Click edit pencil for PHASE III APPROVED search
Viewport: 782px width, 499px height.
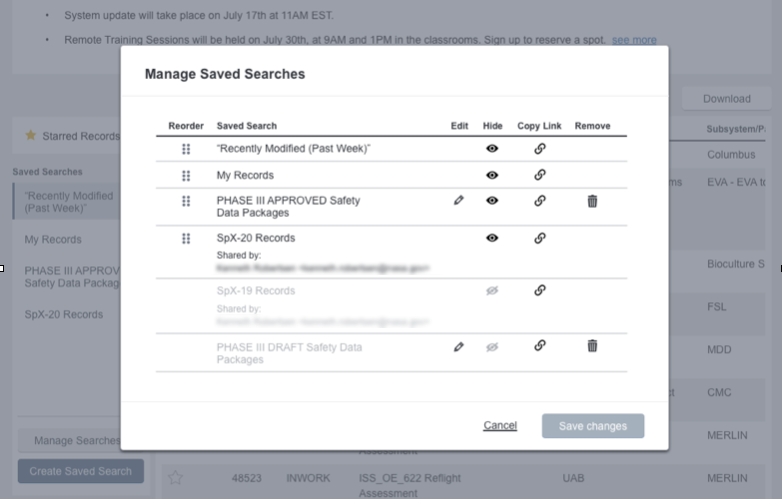click(x=459, y=201)
